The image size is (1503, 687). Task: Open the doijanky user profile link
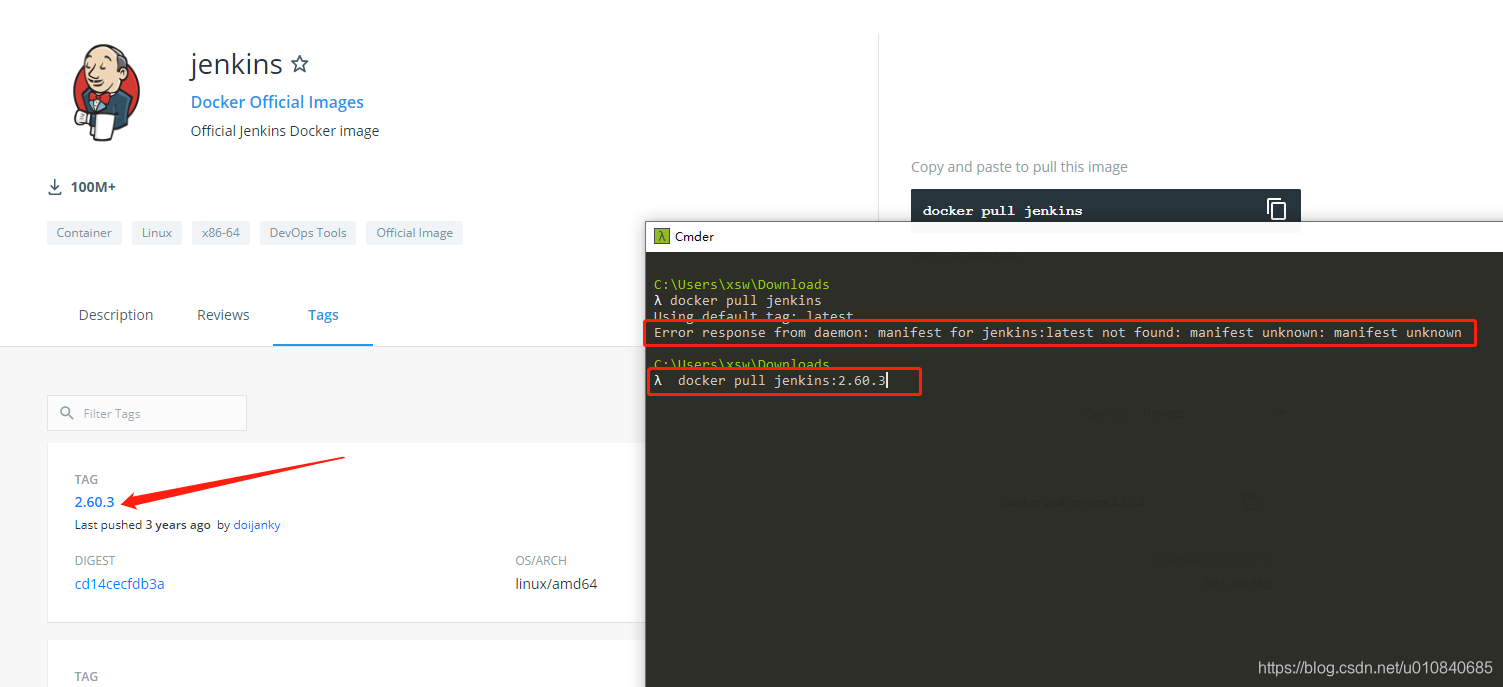(257, 525)
